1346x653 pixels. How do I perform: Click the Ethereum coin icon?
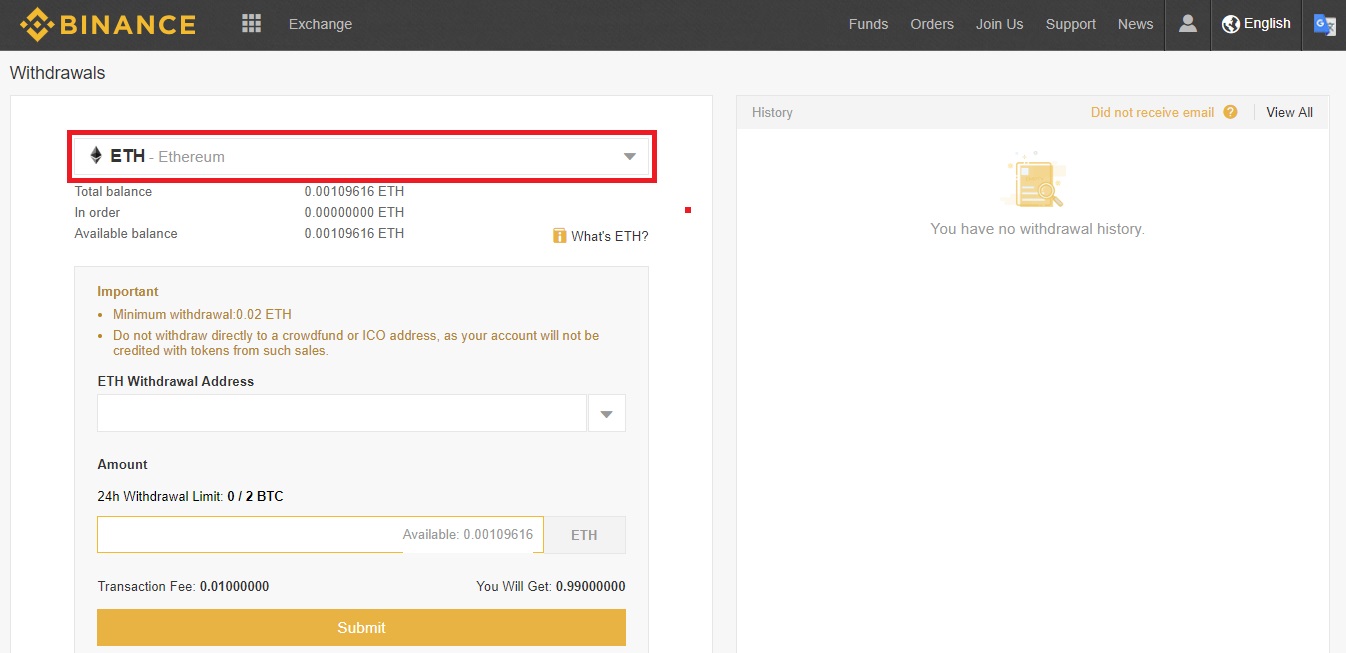coord(96,156)
